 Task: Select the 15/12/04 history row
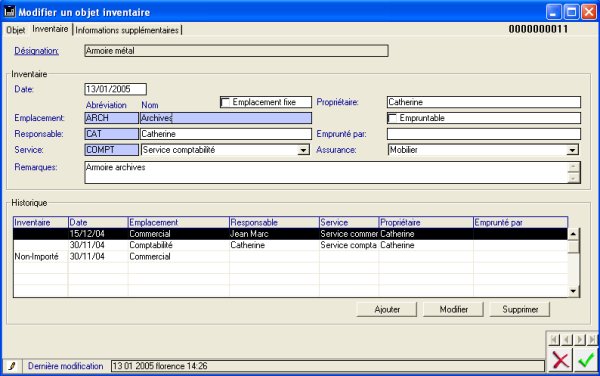point(290,234)
